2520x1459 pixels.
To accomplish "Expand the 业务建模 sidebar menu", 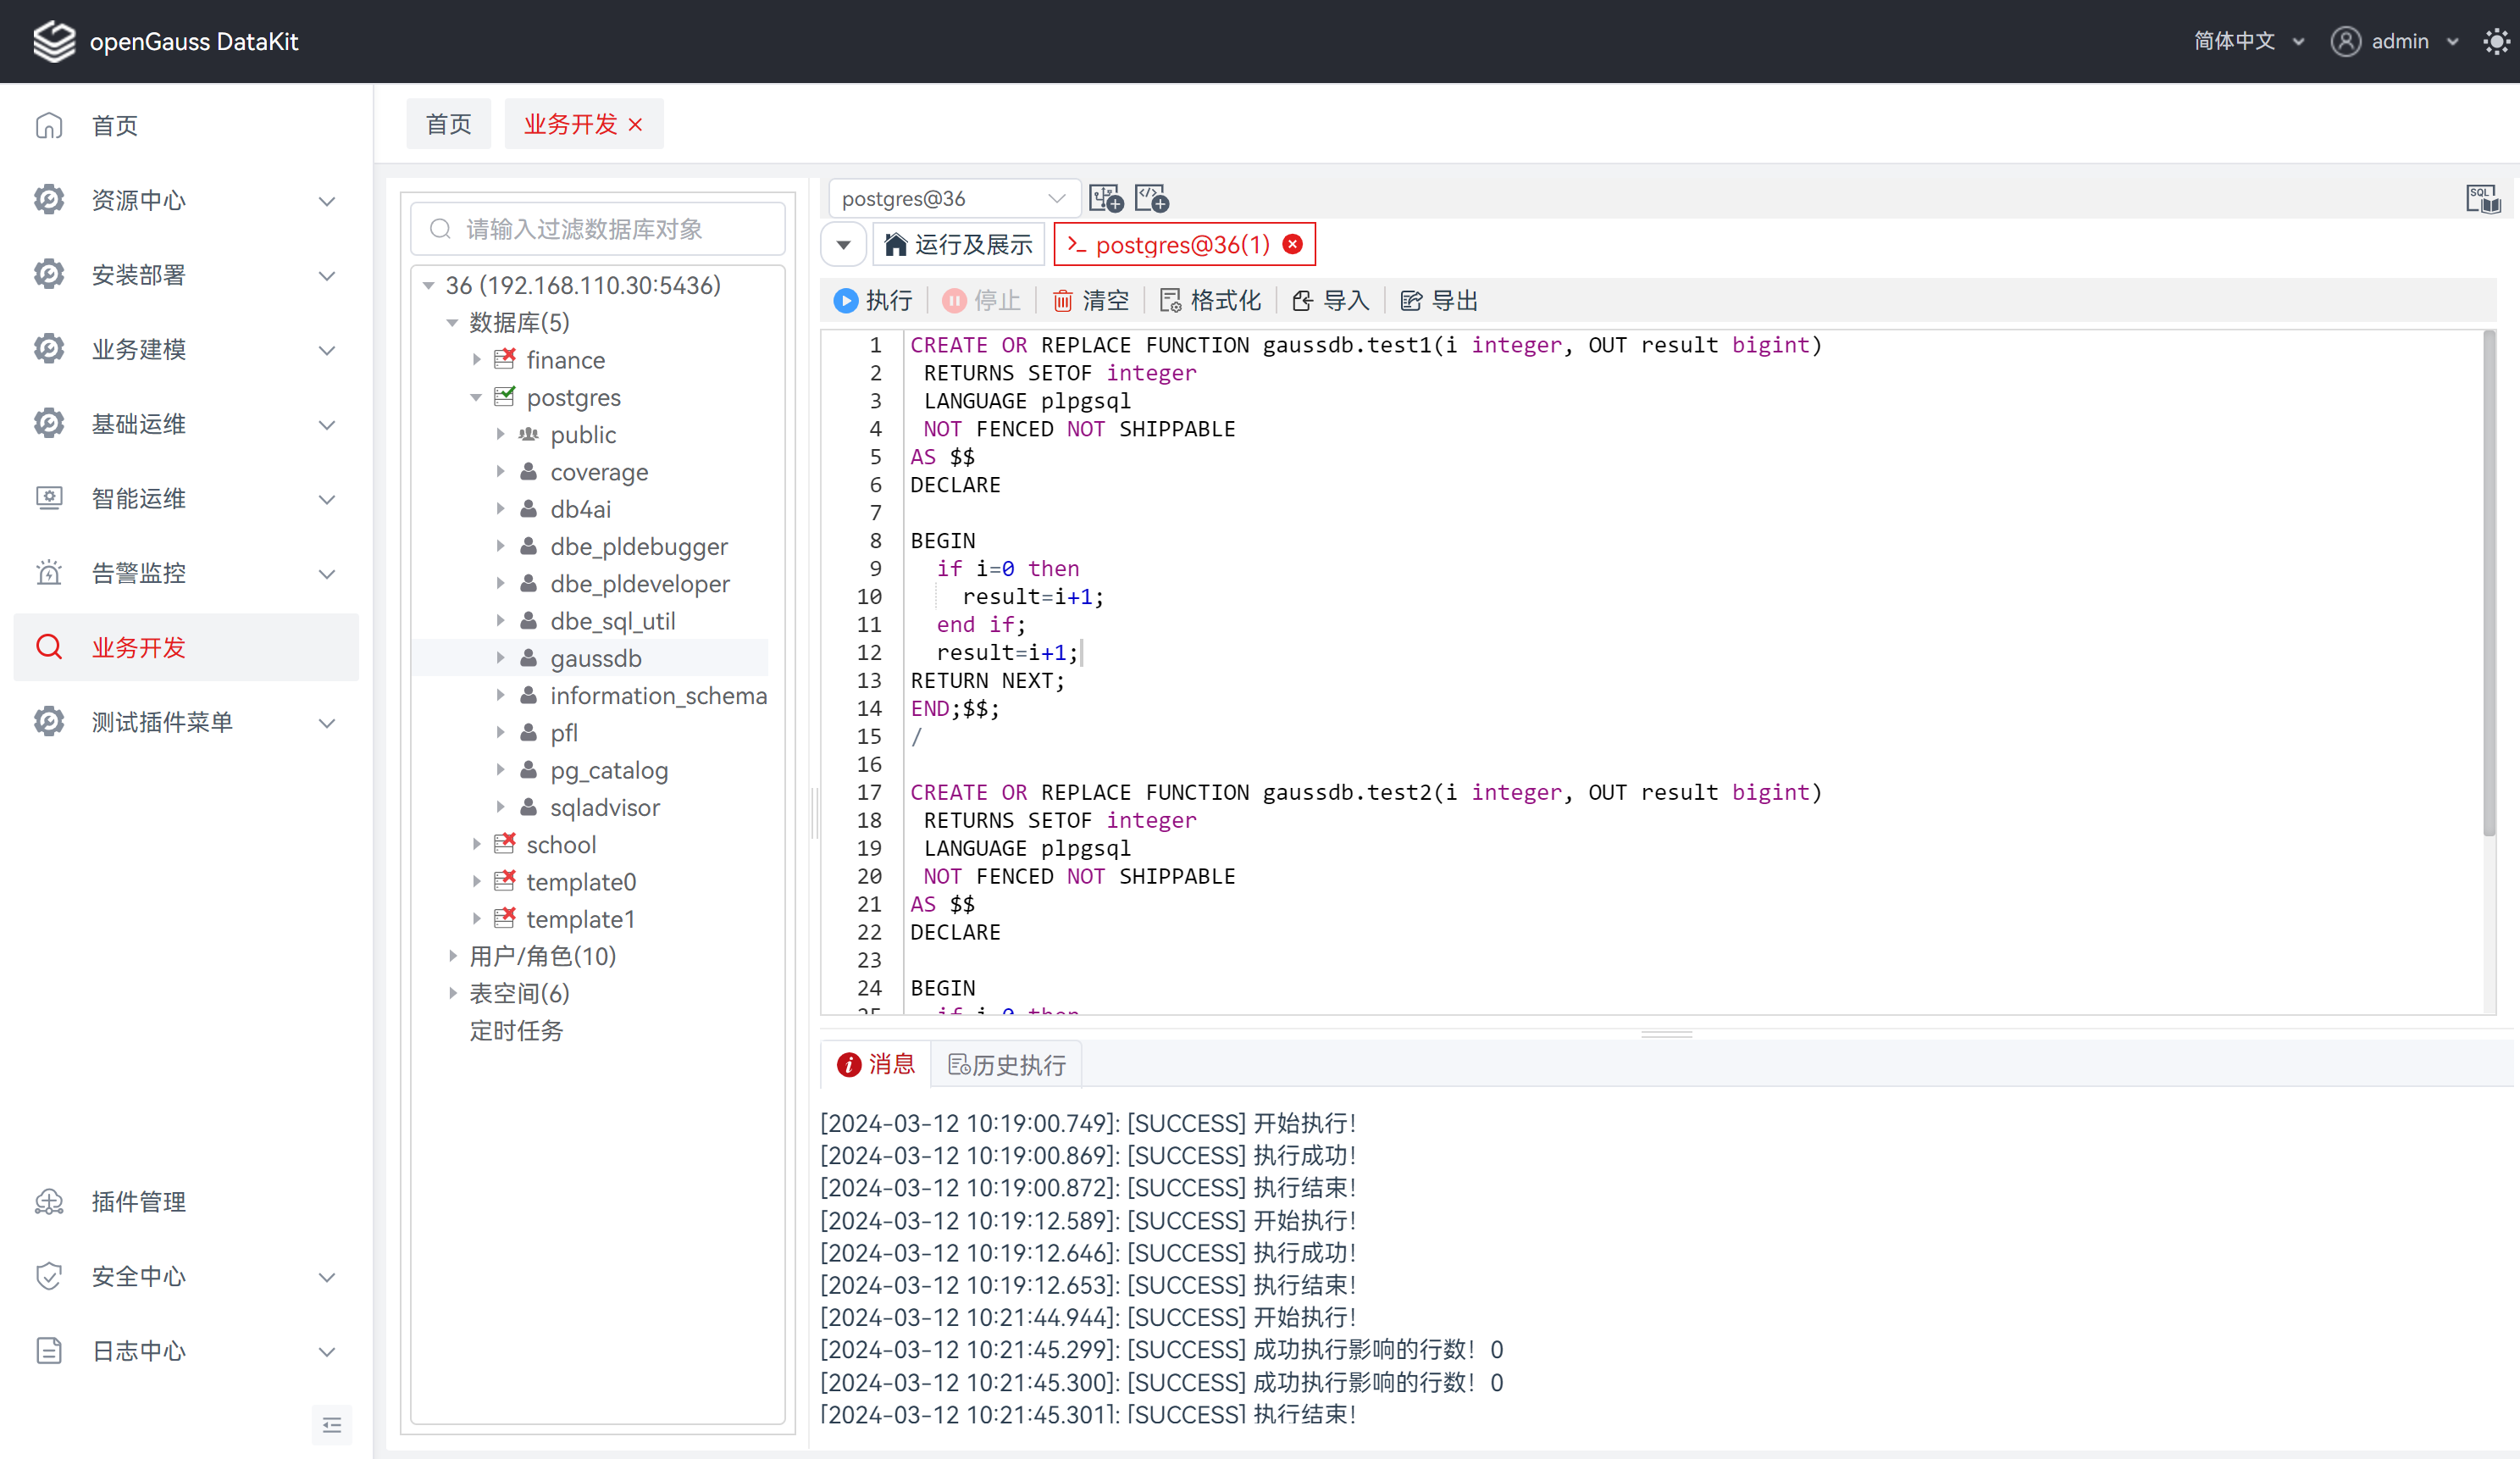I will coord(186,349).
